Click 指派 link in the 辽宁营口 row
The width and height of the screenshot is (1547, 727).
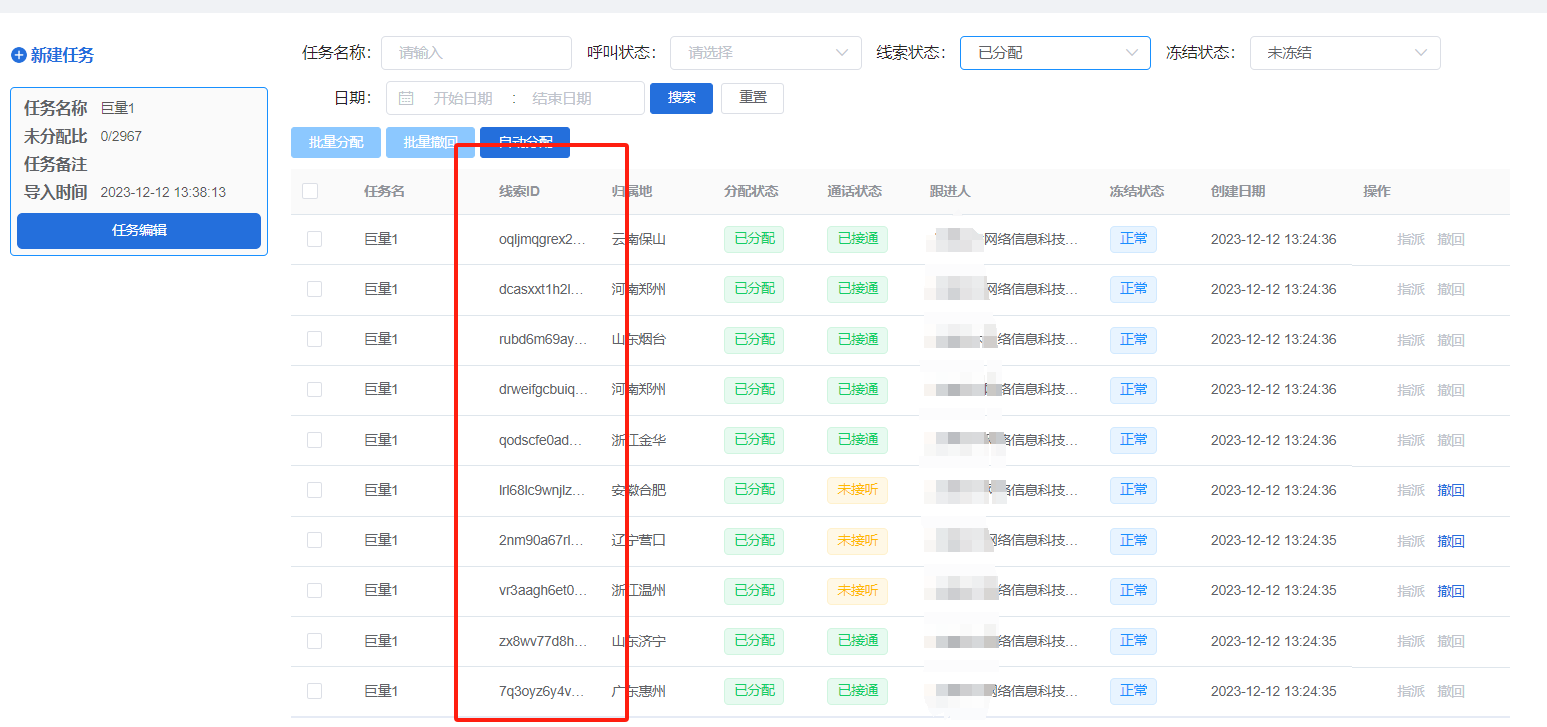[x=1410, y=541]
